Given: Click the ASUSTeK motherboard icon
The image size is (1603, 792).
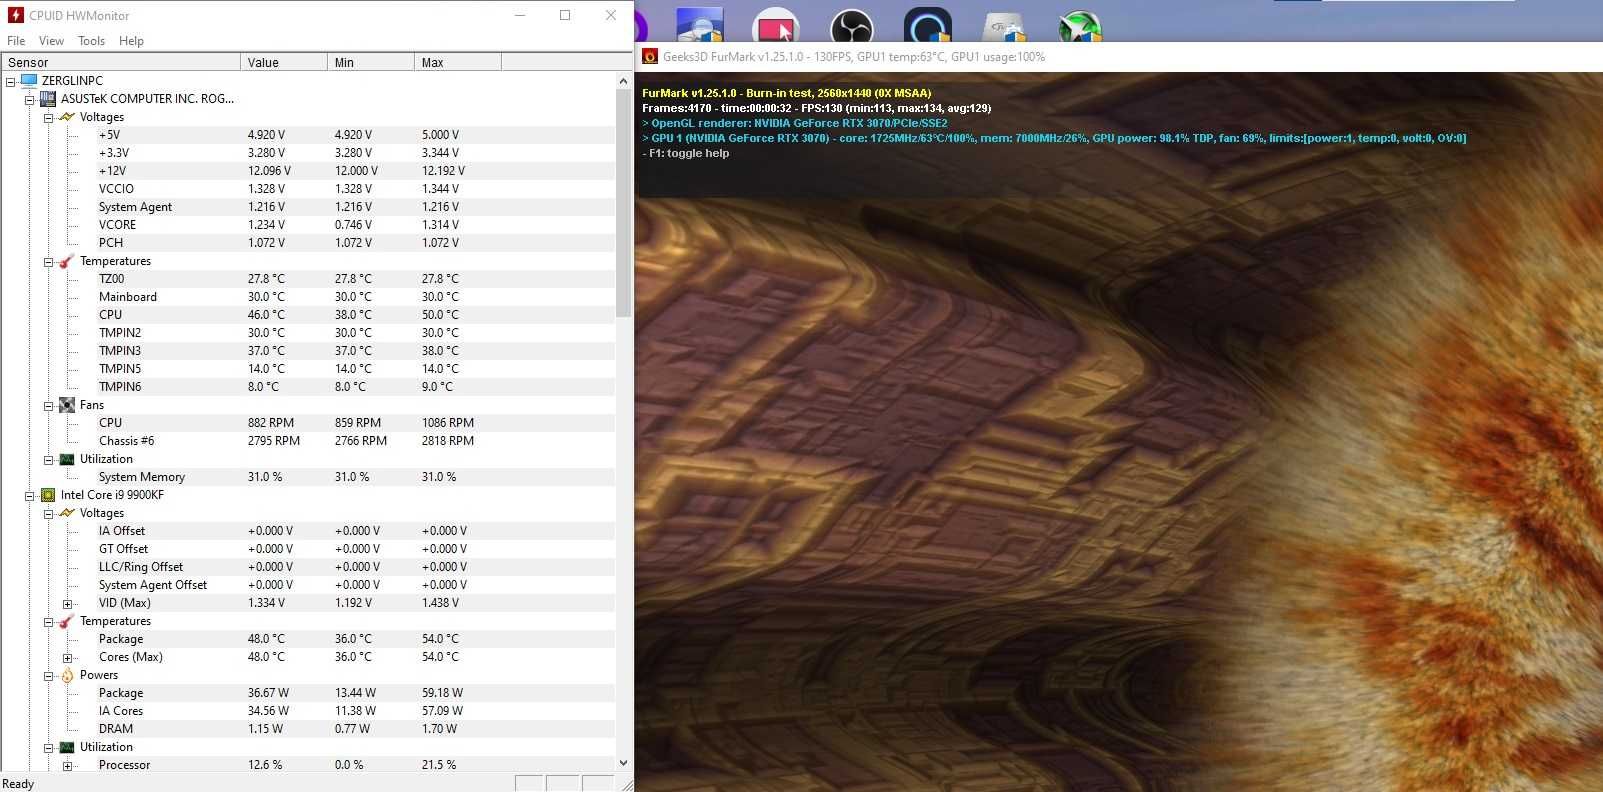Looking at the screenshot, I should 48,99.
